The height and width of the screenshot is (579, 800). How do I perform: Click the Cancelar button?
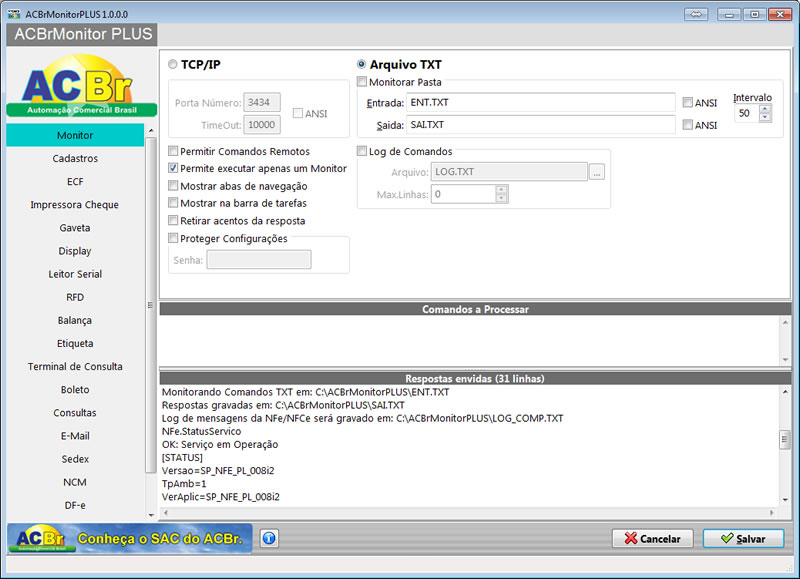[x=653, y=539]
